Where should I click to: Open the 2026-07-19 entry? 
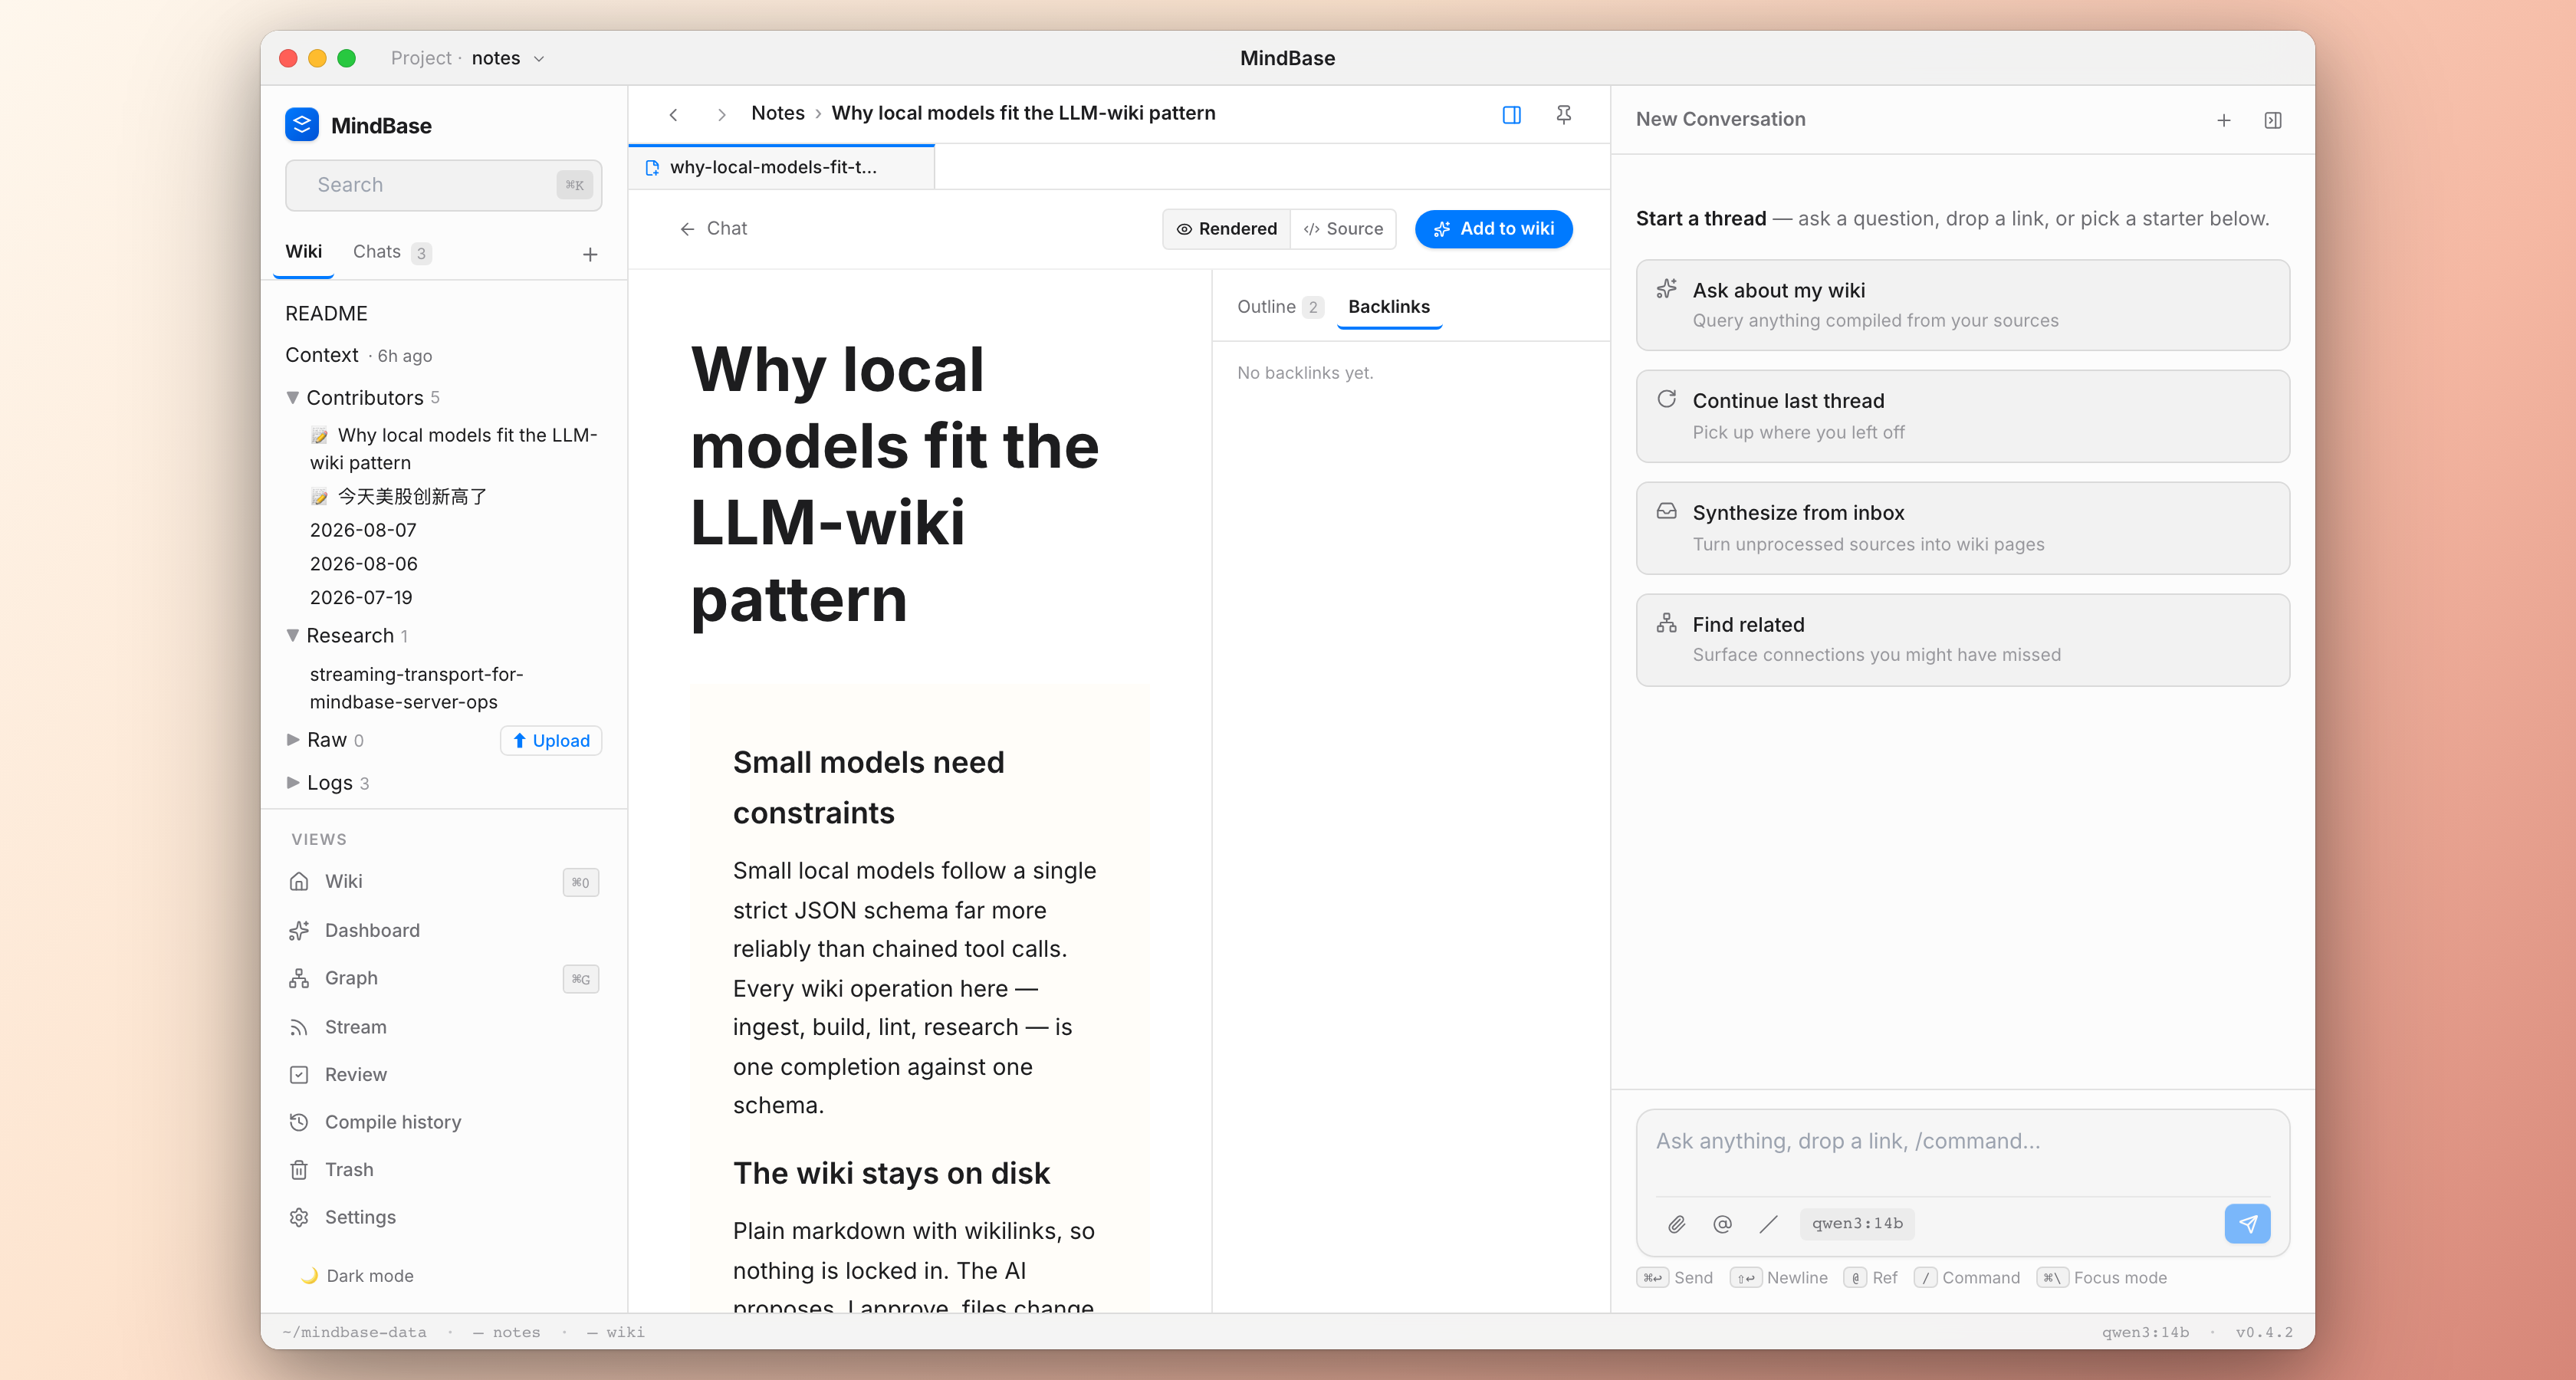coord(361,598)
